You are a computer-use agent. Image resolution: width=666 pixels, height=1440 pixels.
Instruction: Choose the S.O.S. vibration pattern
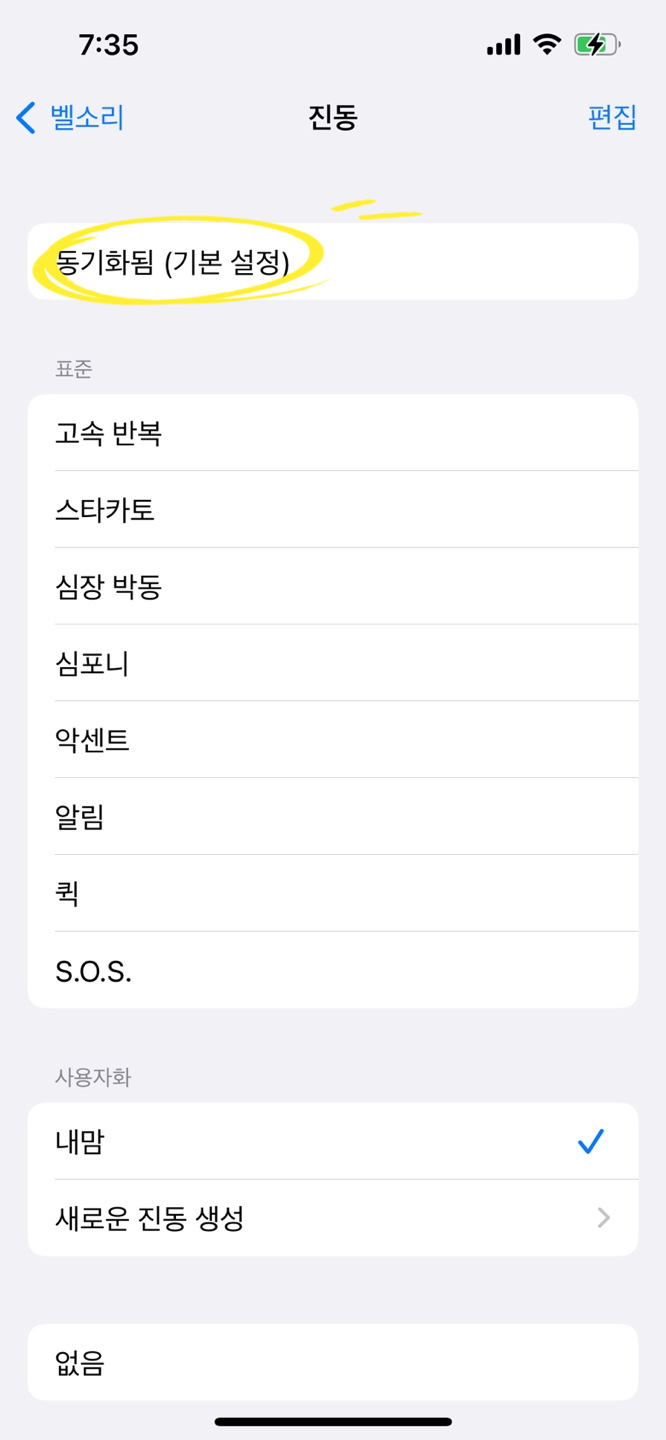333,971
